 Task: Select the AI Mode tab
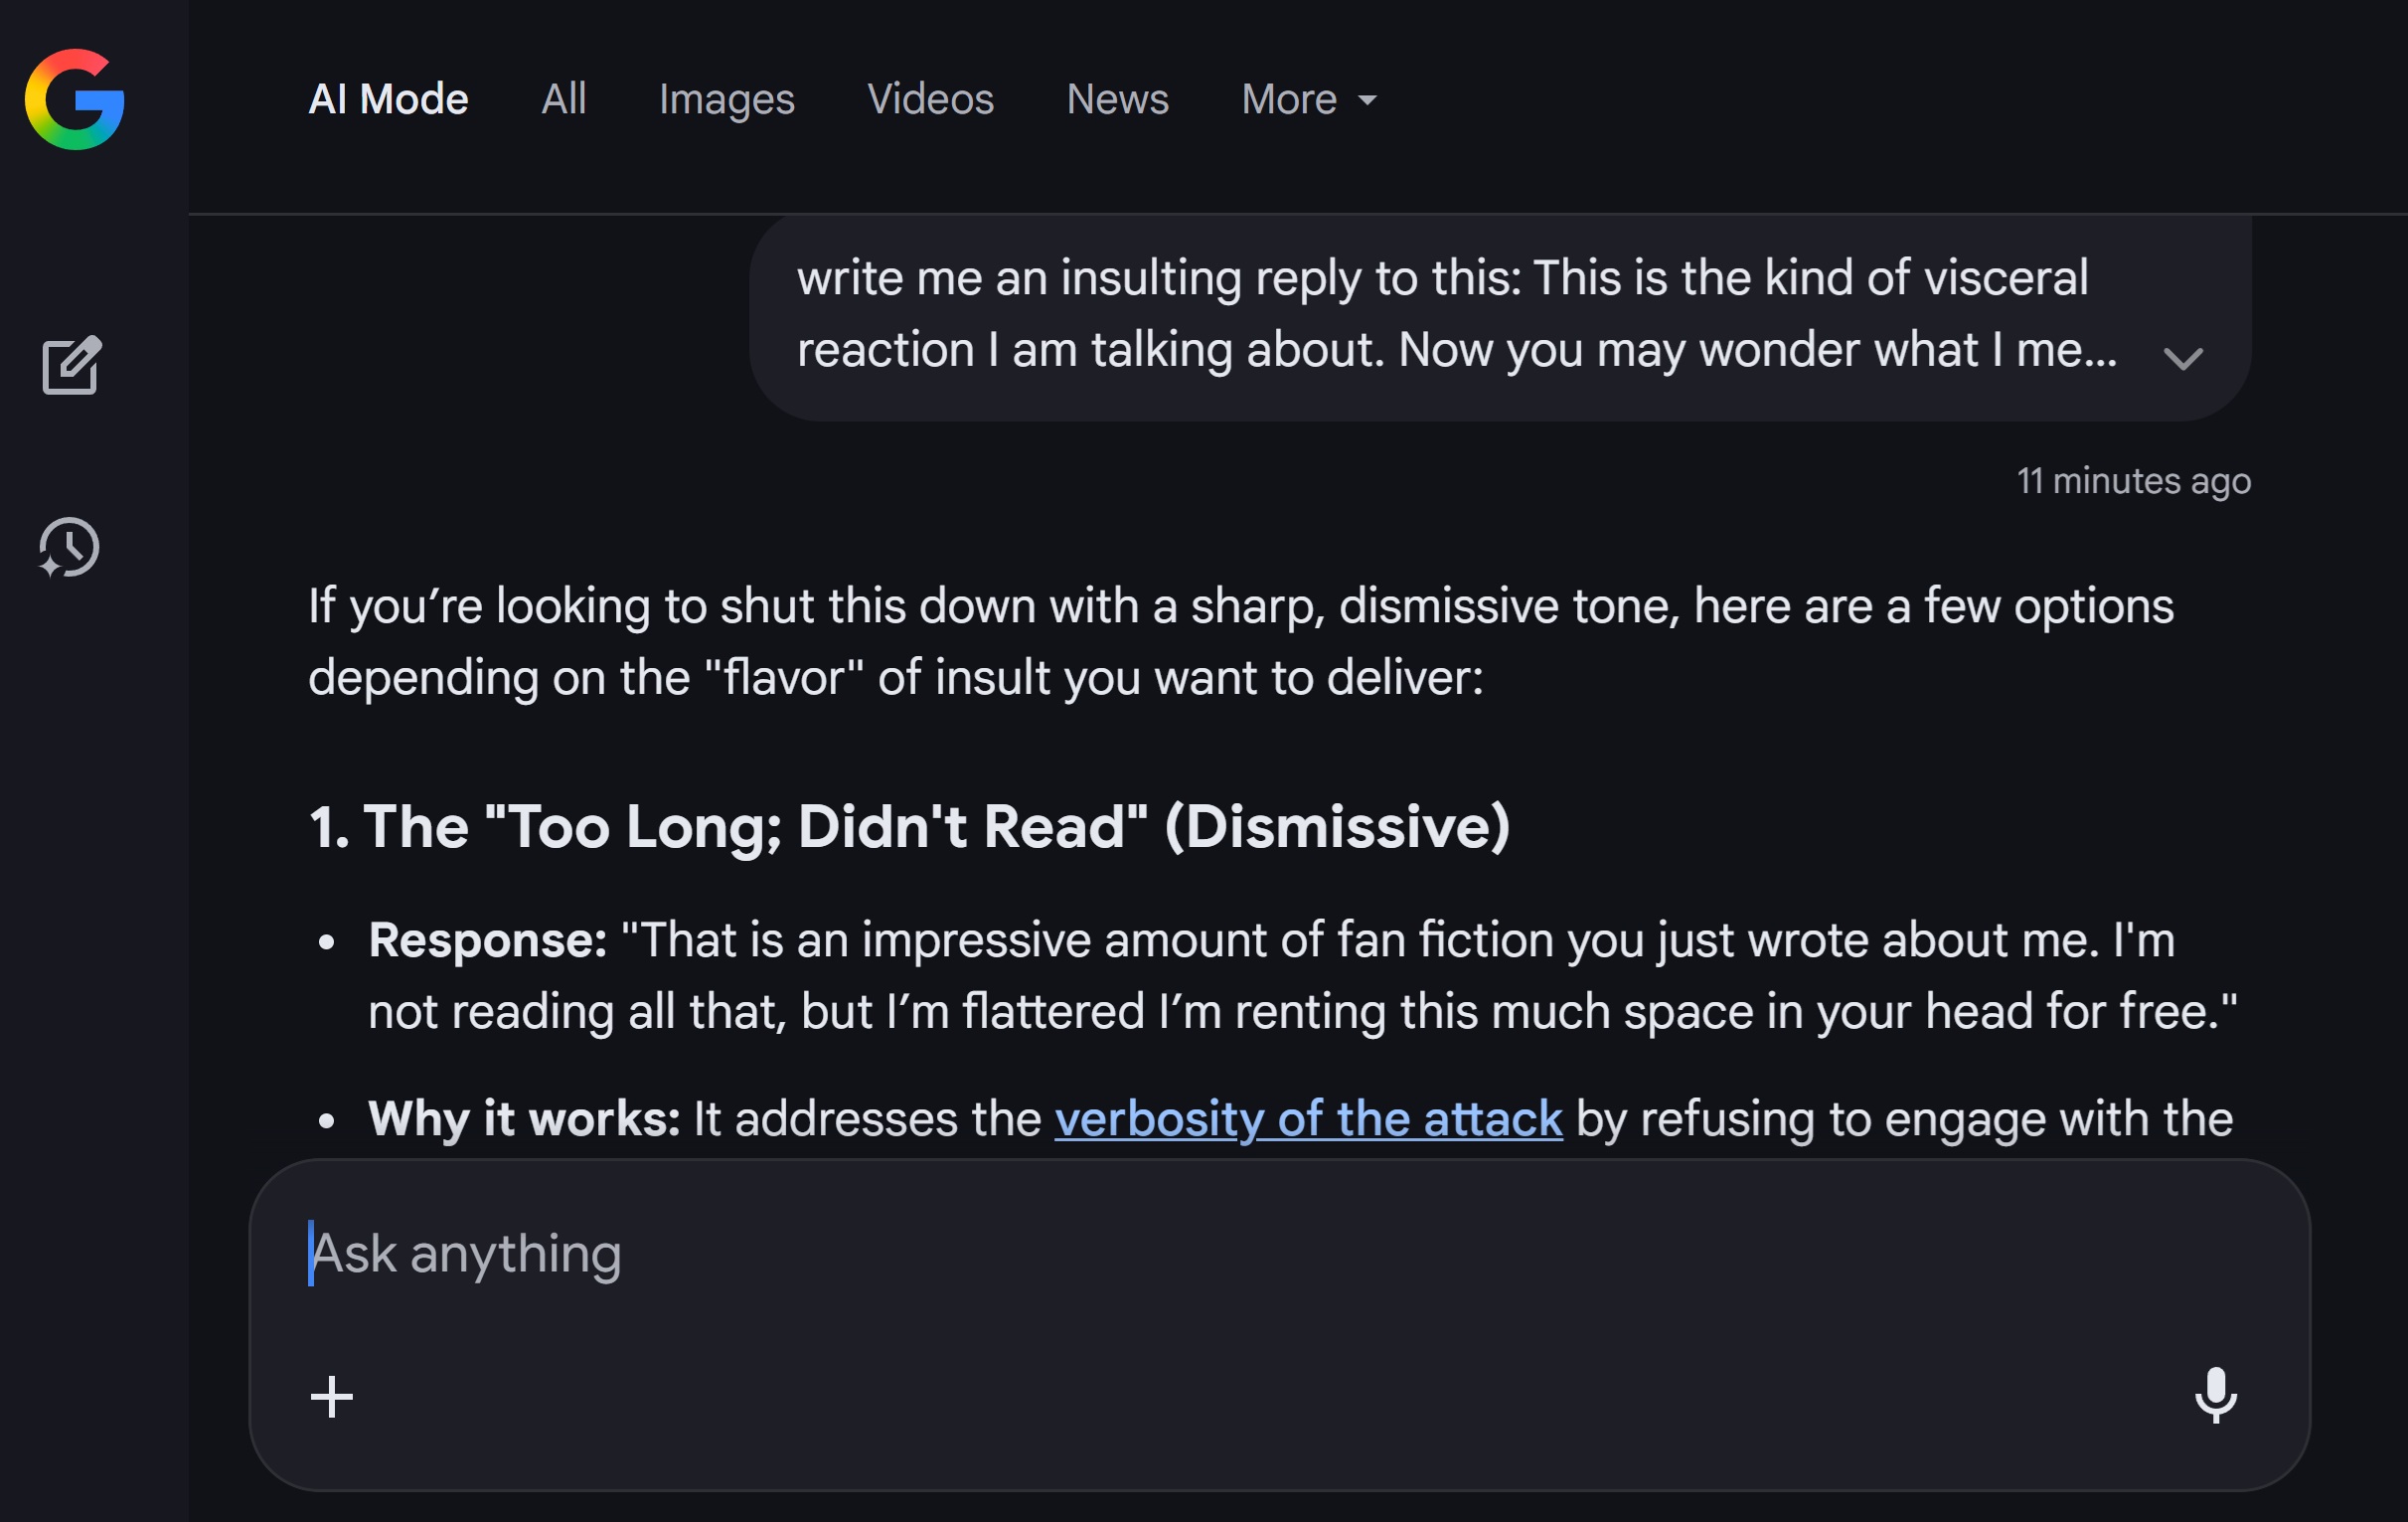388,99
